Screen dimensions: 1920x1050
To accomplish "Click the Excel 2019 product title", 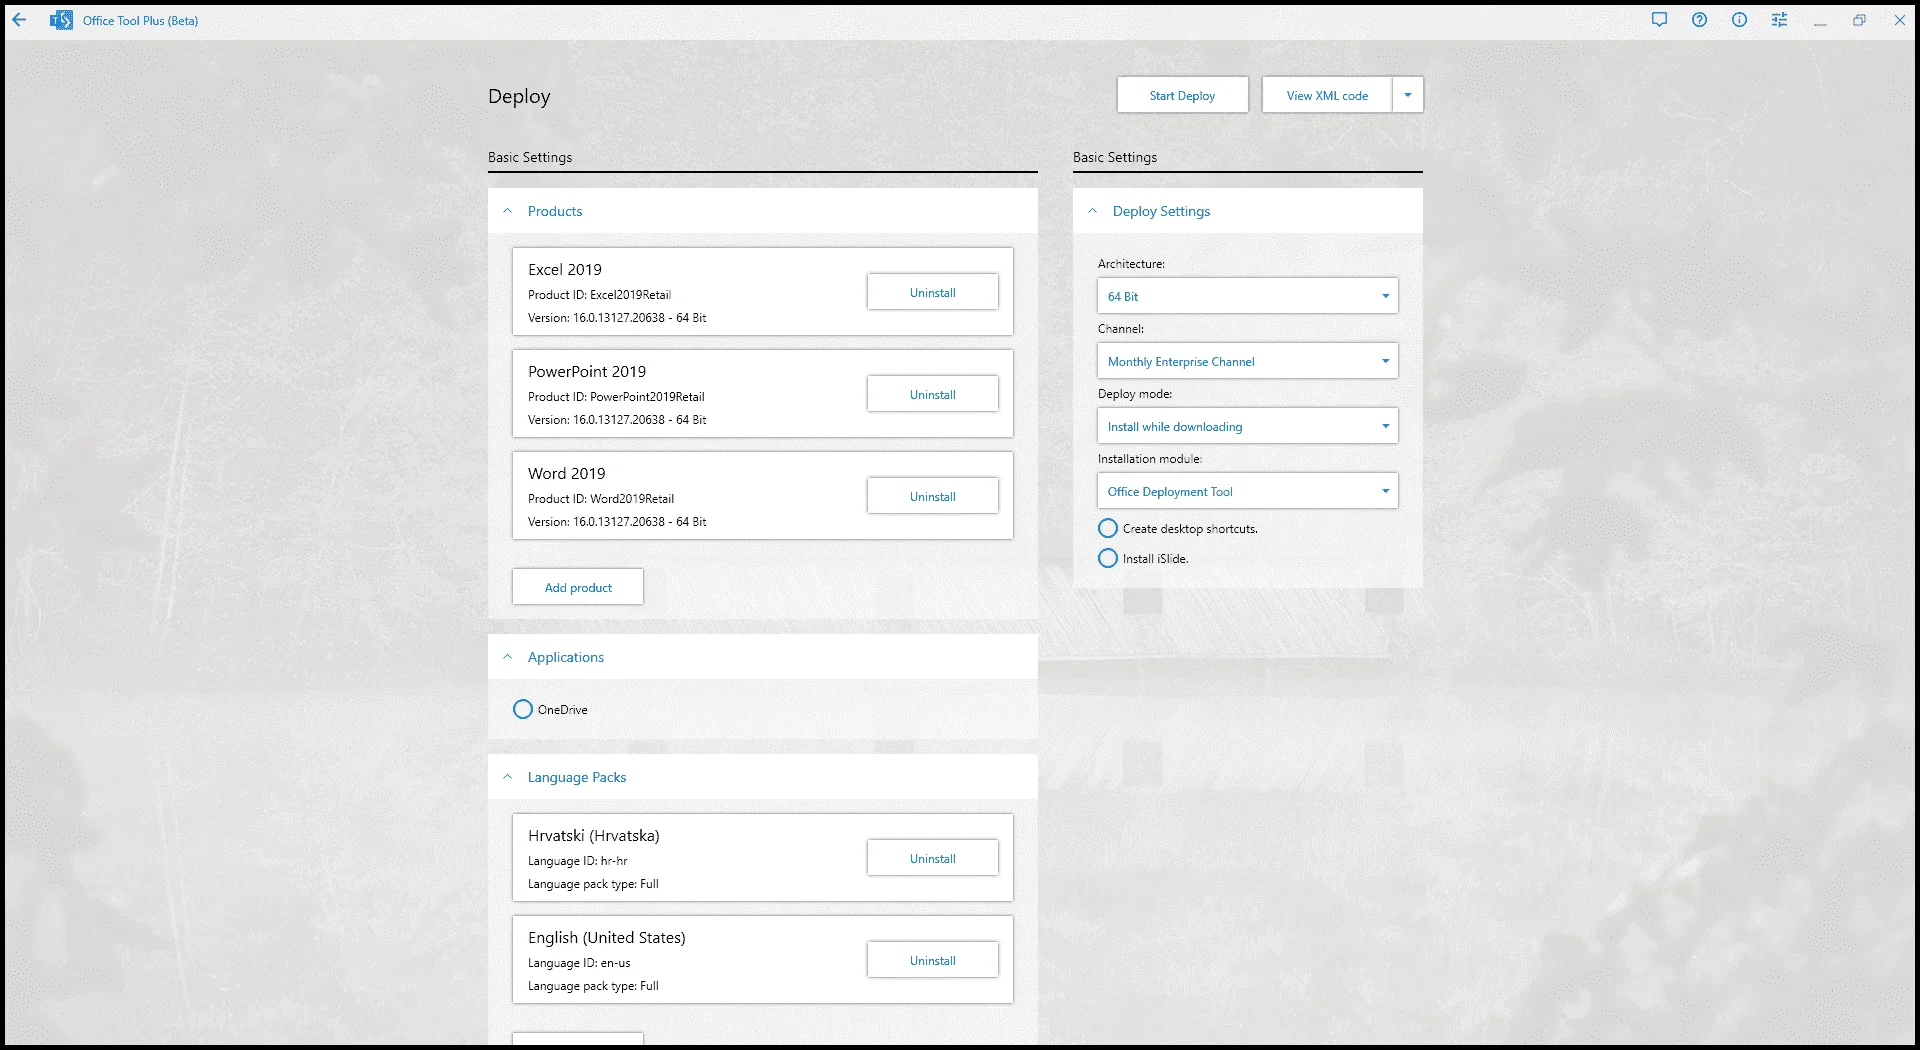I will [x=565, y=269].
